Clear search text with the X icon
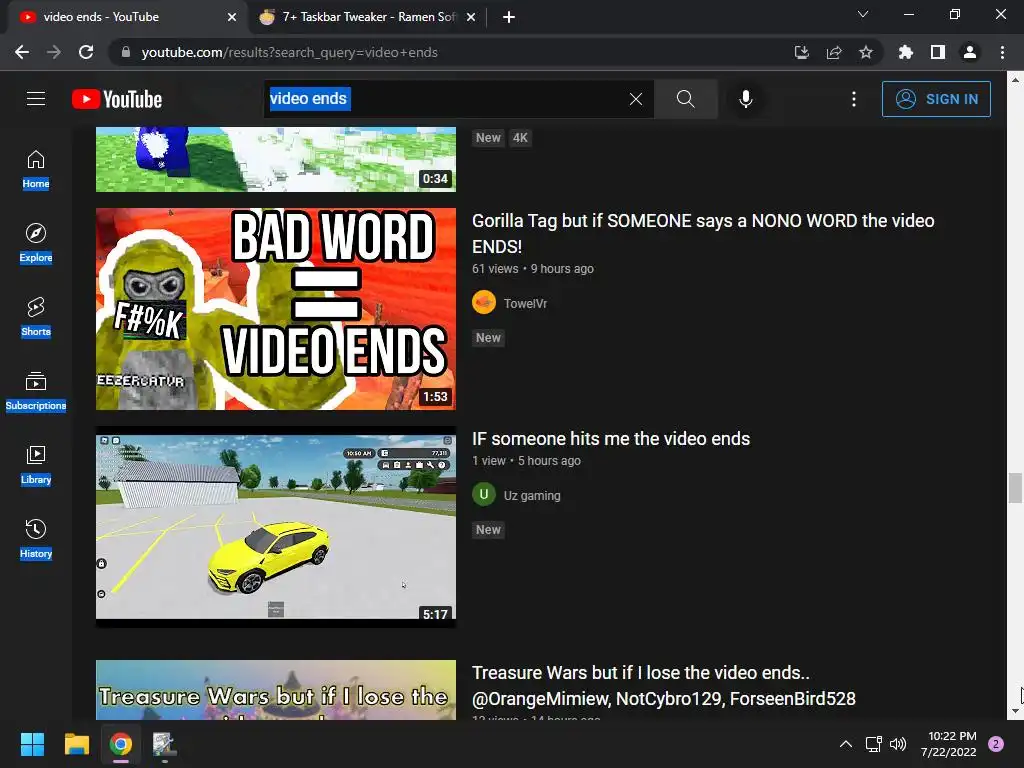1024x768 pixels. (635, 99)
